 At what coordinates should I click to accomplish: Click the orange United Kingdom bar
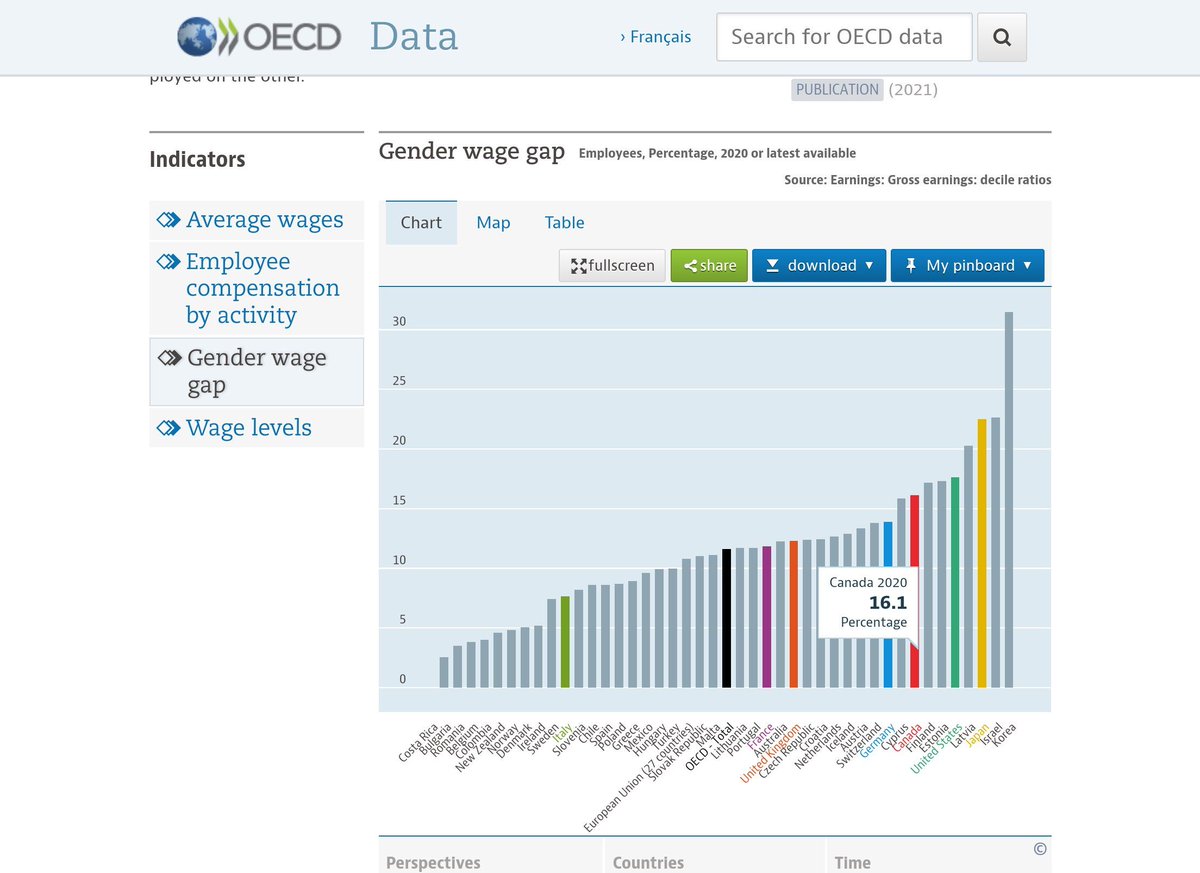click(x=793, y=614)
